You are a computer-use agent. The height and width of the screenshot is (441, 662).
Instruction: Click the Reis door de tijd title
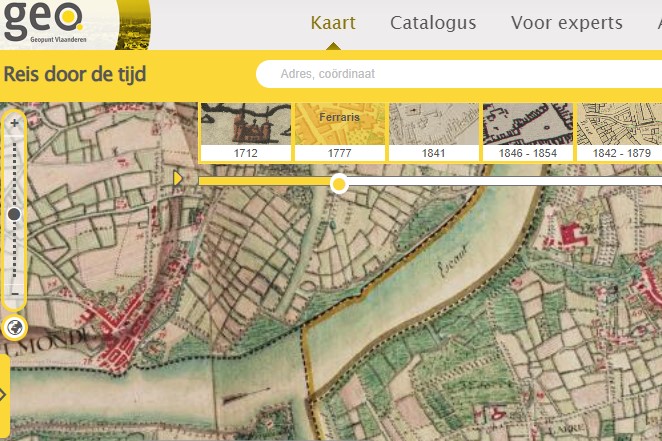(x=75, y=74)
